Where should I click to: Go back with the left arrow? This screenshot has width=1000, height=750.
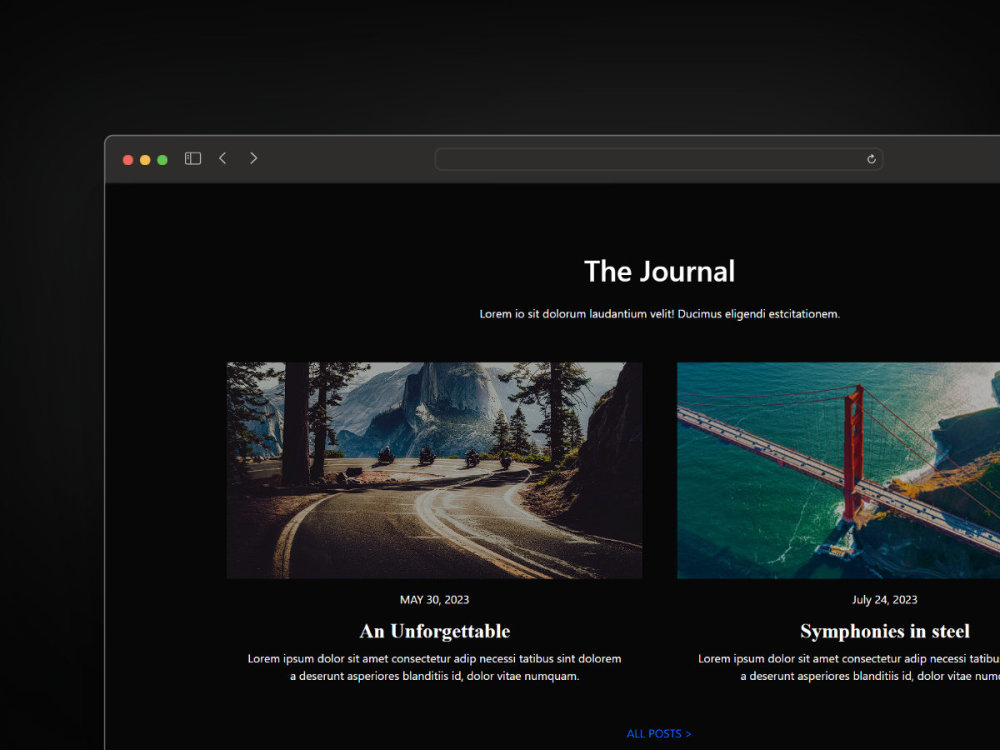coord(223,158)
